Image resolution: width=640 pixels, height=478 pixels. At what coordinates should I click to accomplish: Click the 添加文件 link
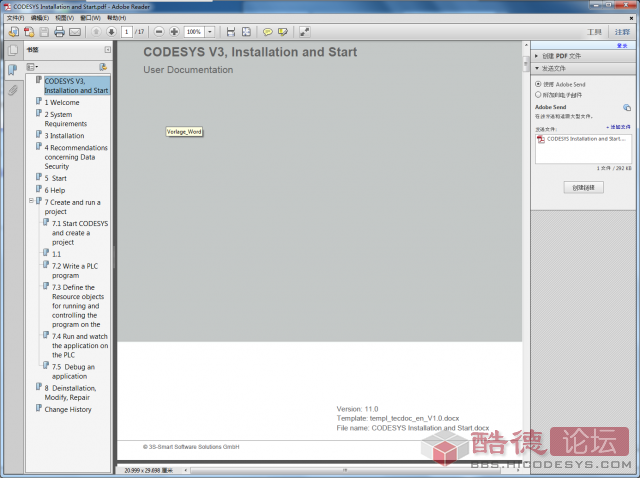pyautogui.click(x=617, y=127)
